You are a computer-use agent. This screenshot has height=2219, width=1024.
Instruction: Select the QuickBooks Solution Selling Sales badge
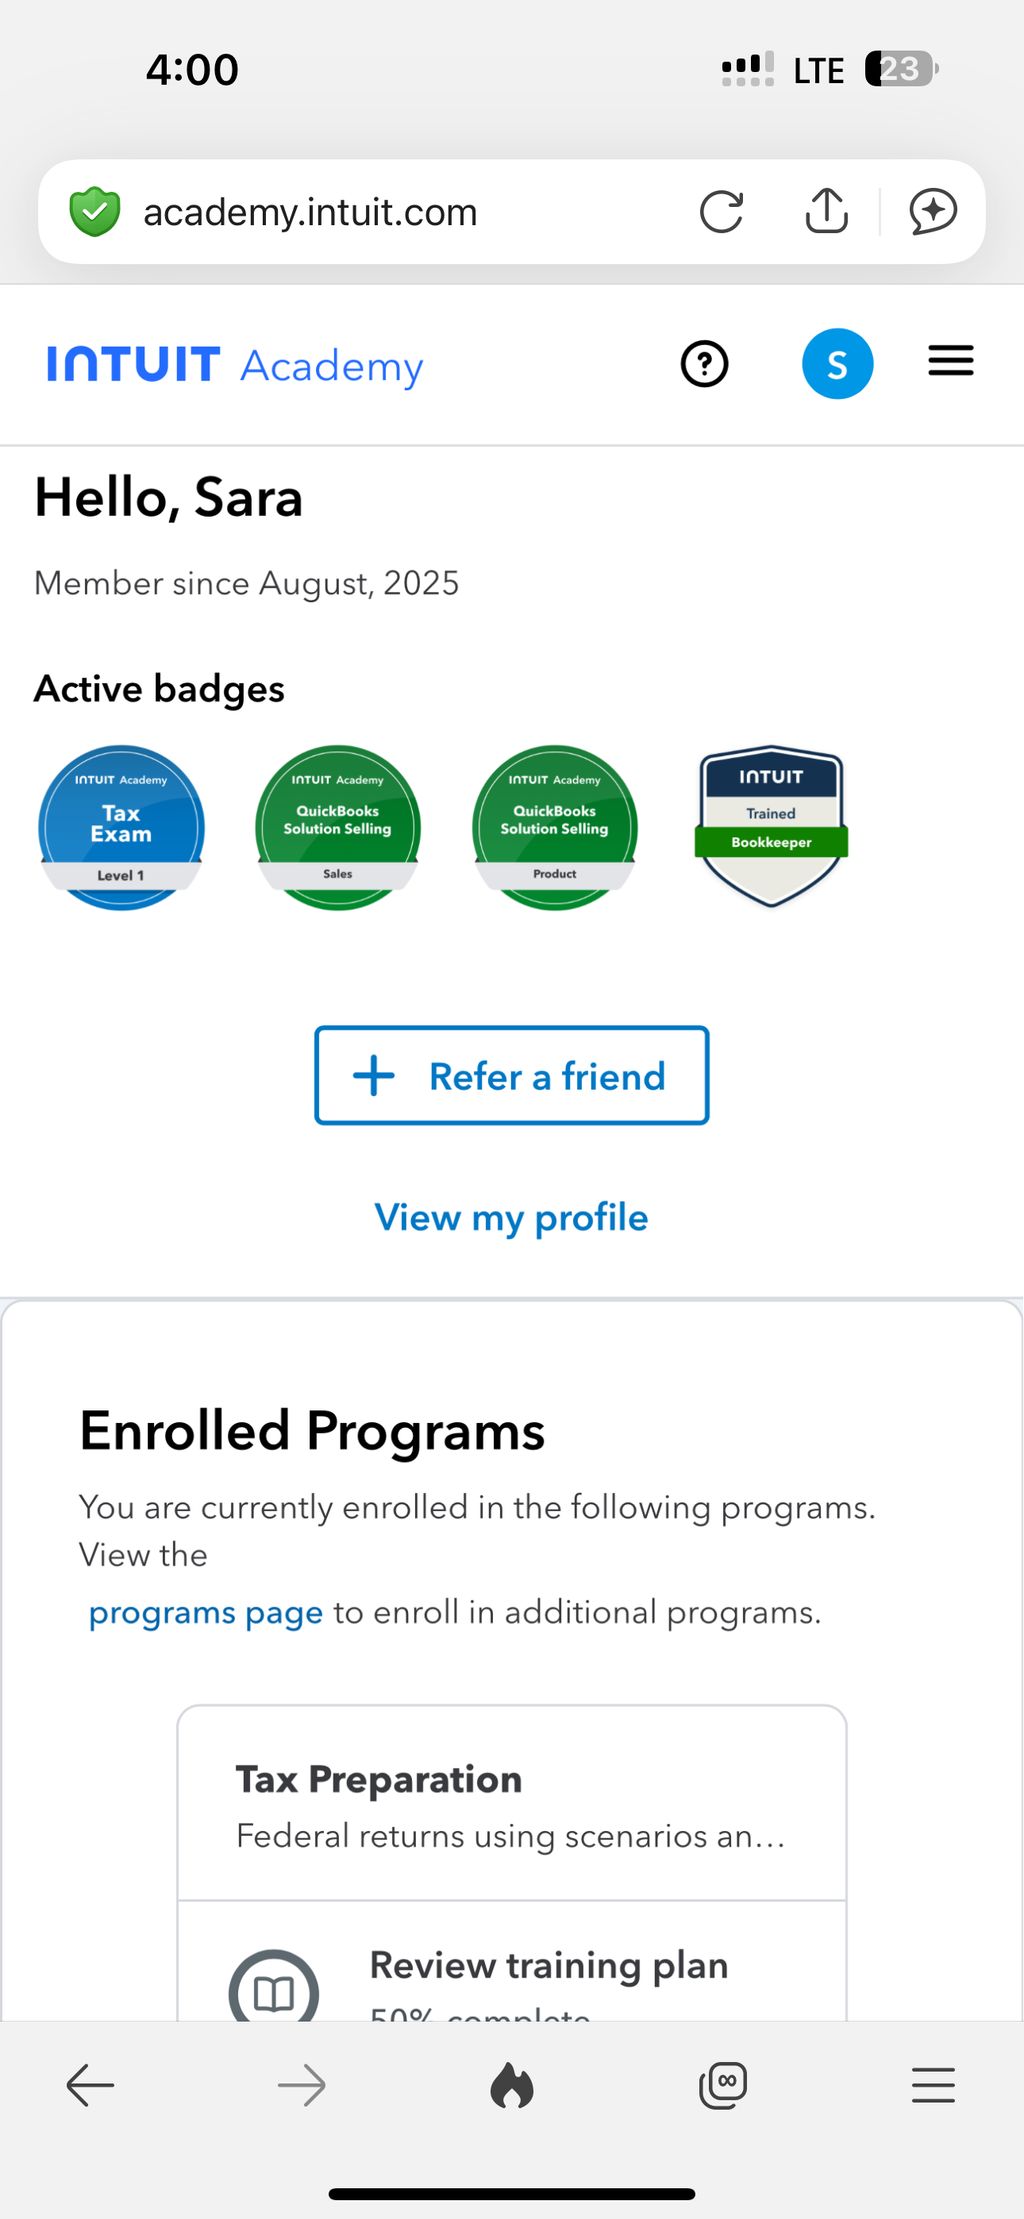coord(338,827)
